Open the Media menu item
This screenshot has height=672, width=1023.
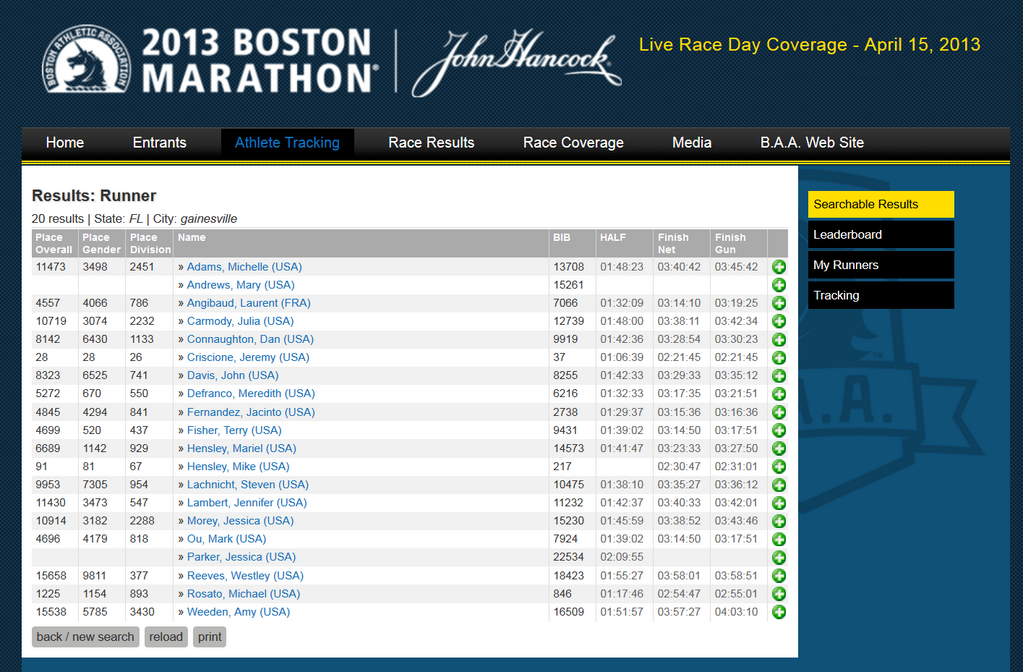(x=692, y=142)
